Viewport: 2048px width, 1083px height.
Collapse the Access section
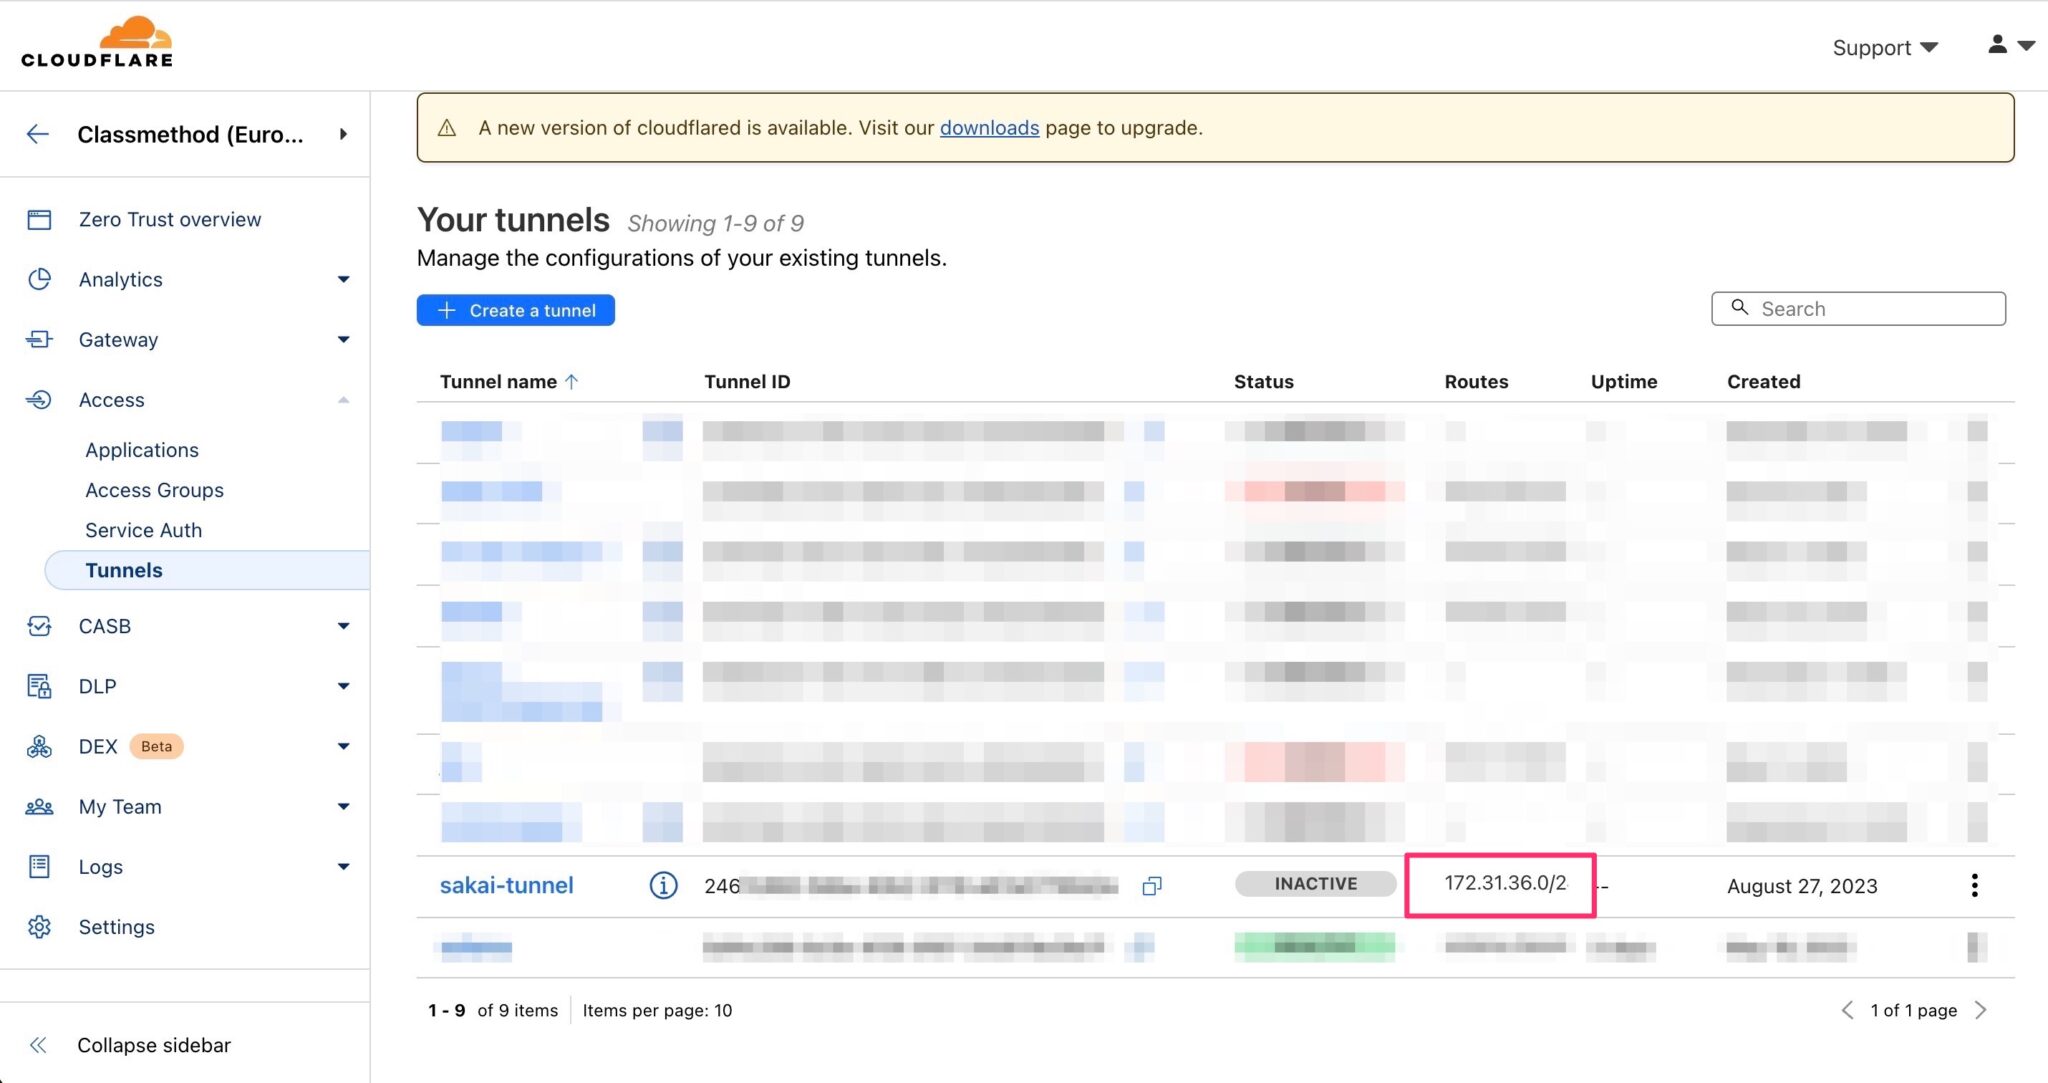[x=344, y=400]
